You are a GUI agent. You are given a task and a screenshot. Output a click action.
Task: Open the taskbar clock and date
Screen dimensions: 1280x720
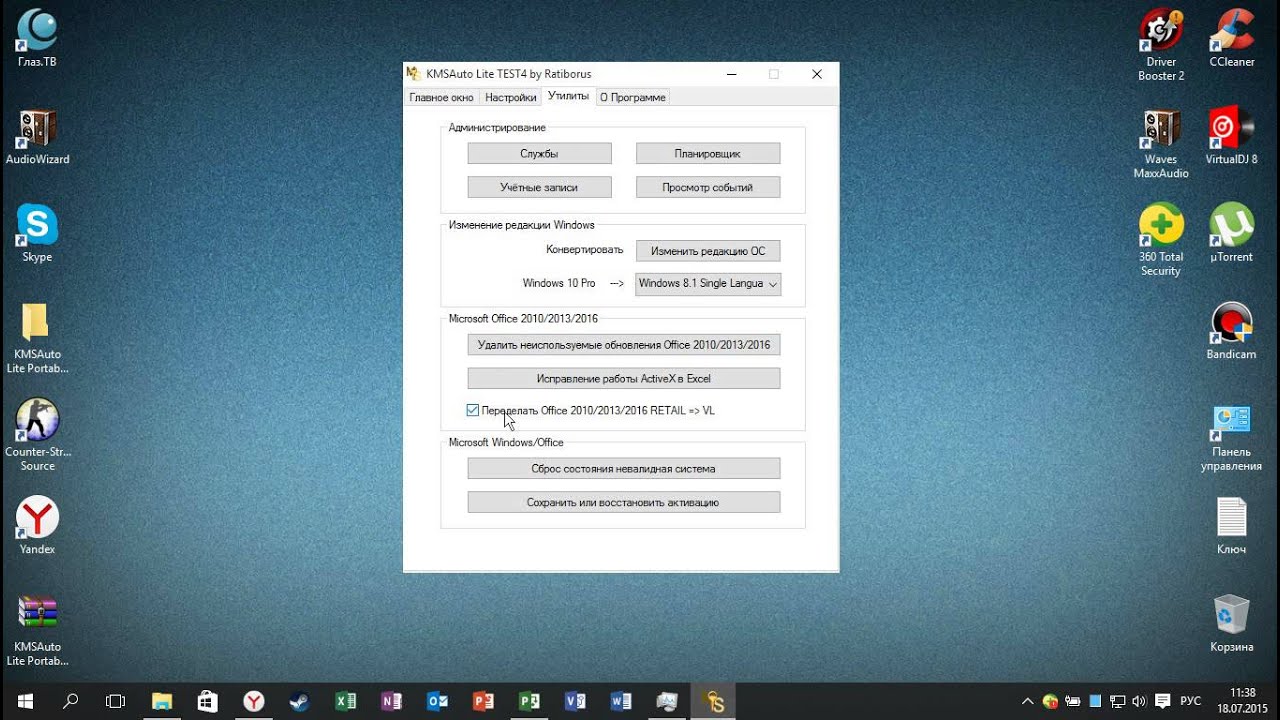pos(1243,700)
